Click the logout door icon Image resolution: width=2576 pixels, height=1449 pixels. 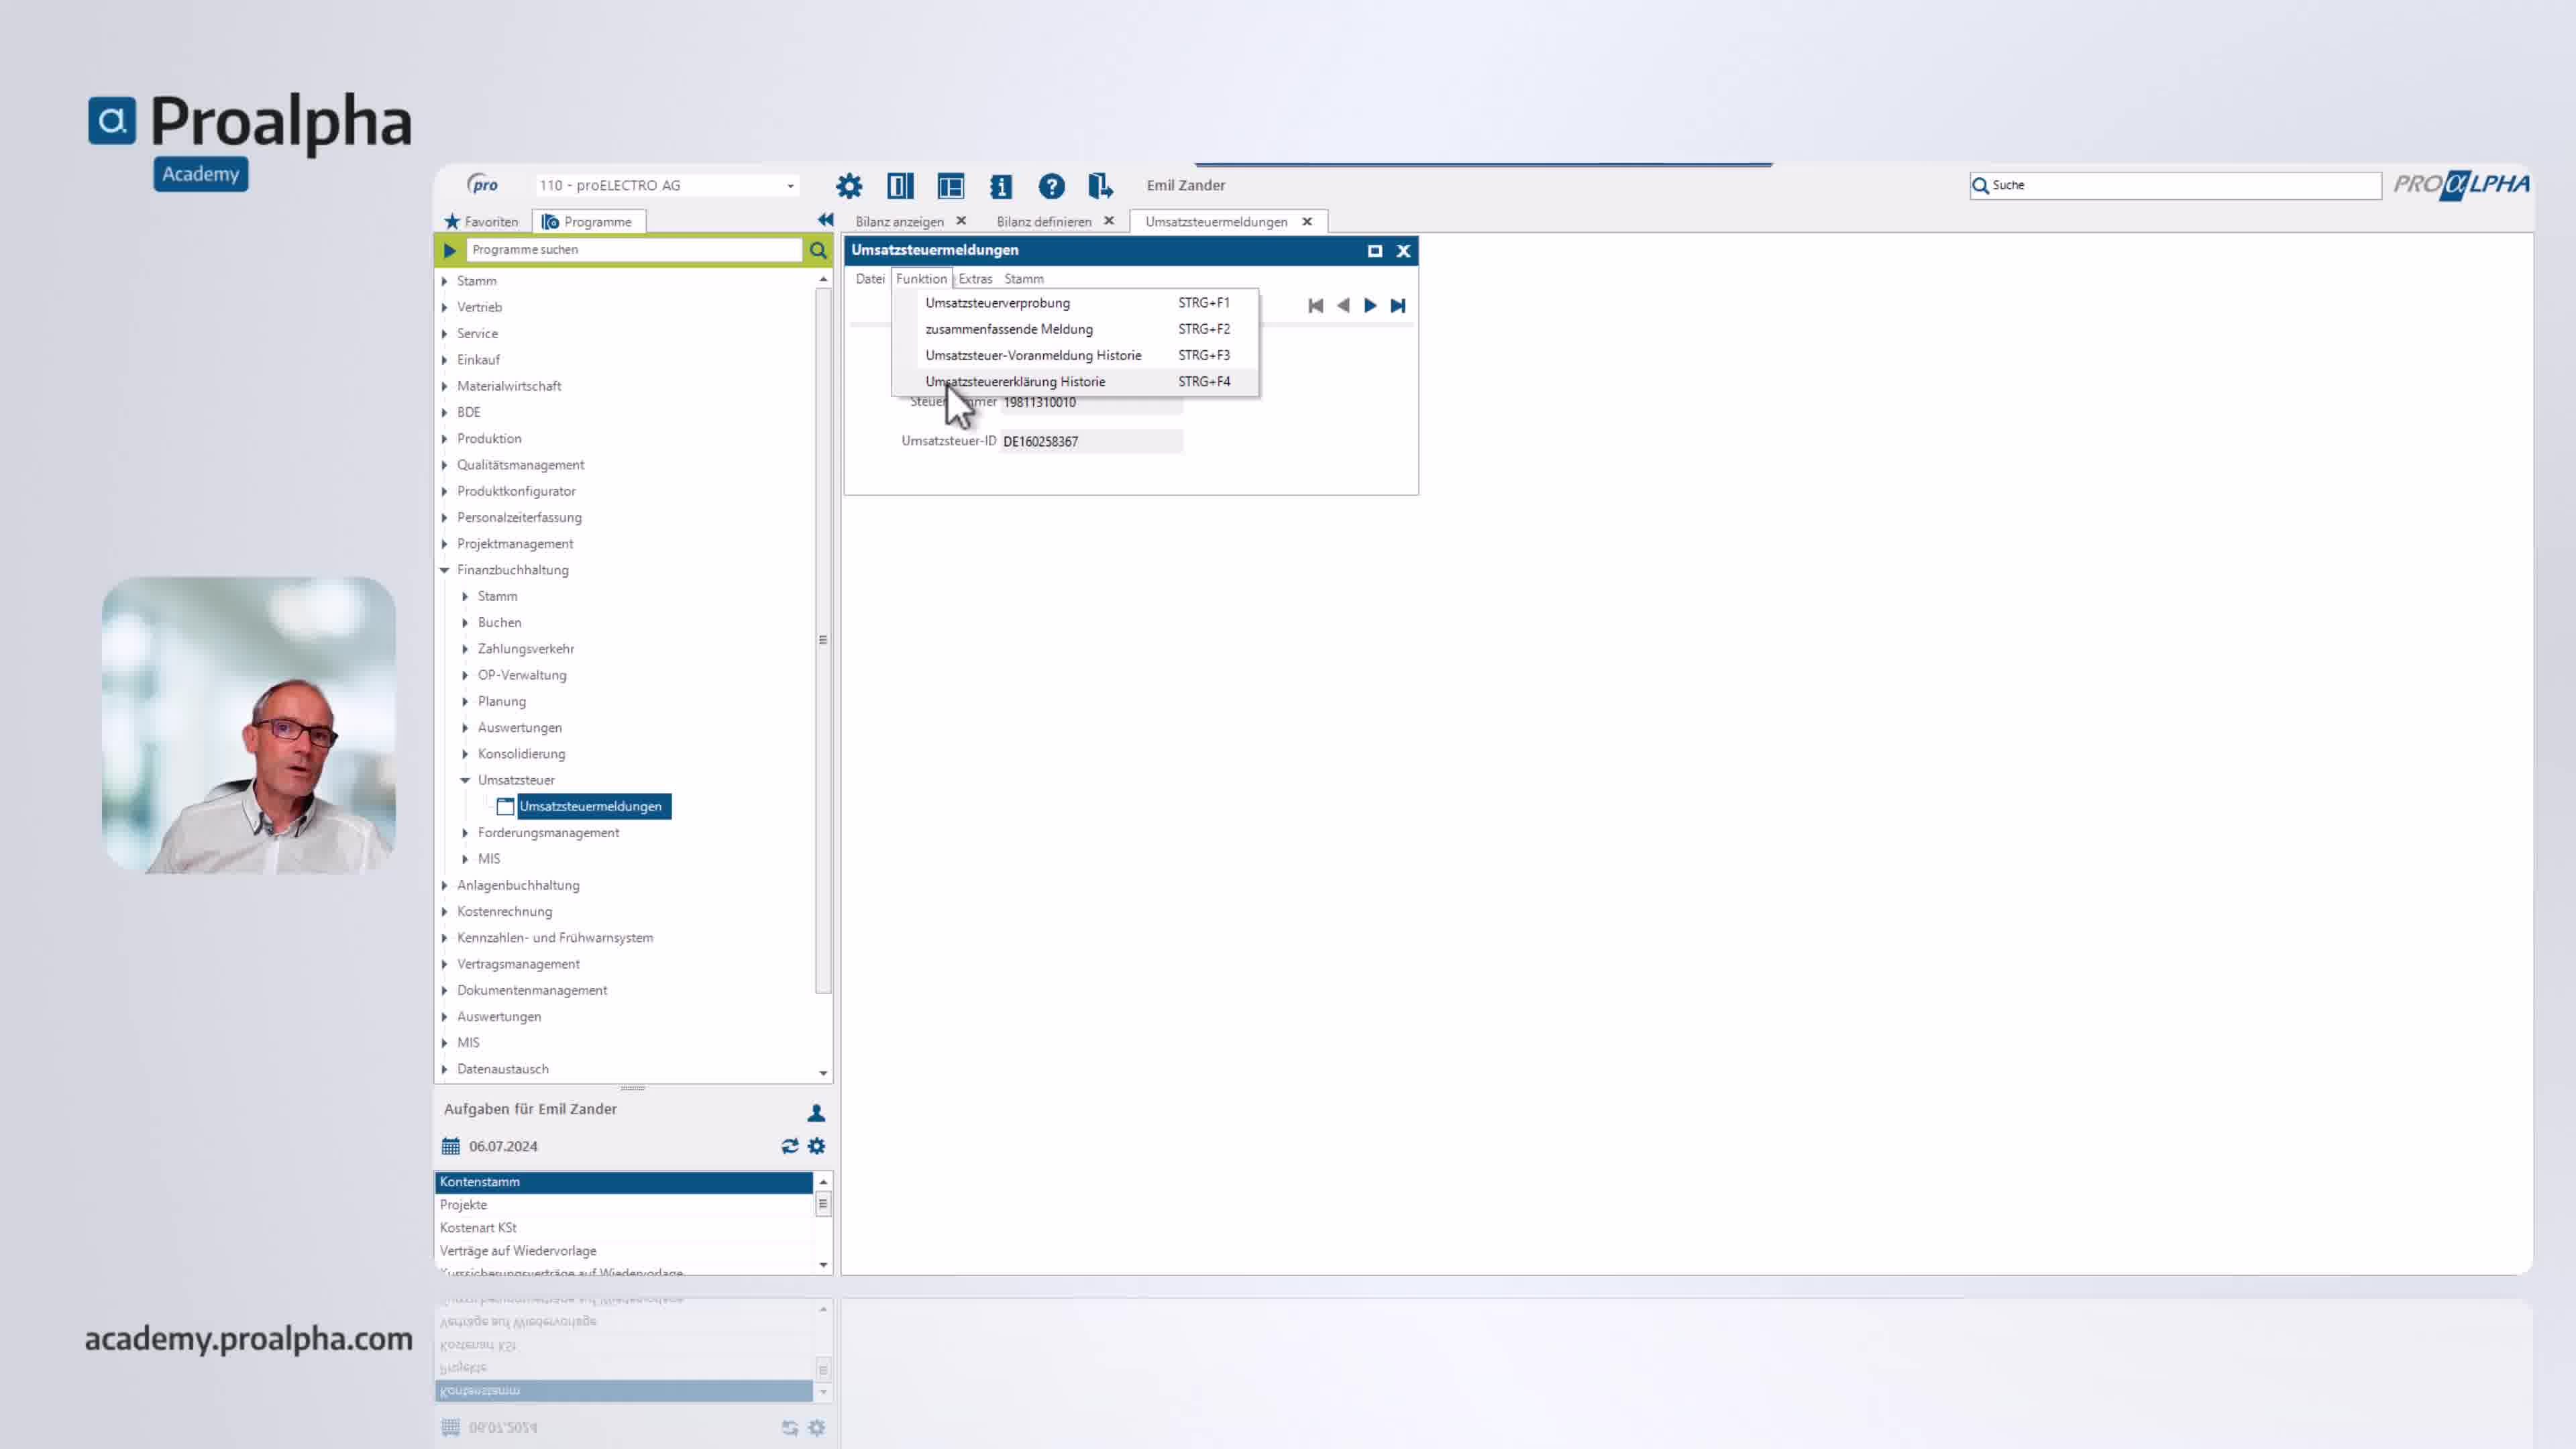click(x=1100, y=186)
